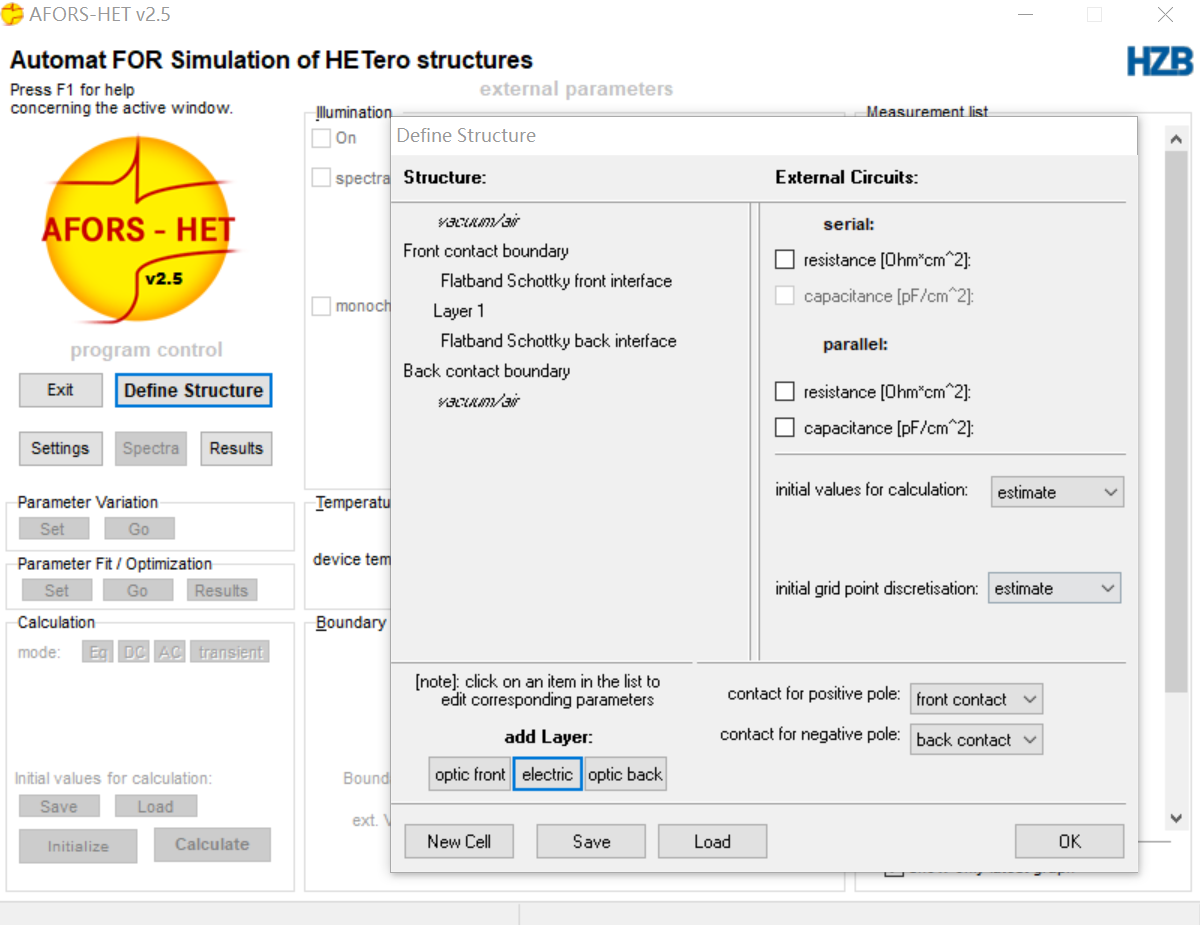
Task: Select Back contact boundary in structure list
Action: pyautogui.click(x=486, y=371)
